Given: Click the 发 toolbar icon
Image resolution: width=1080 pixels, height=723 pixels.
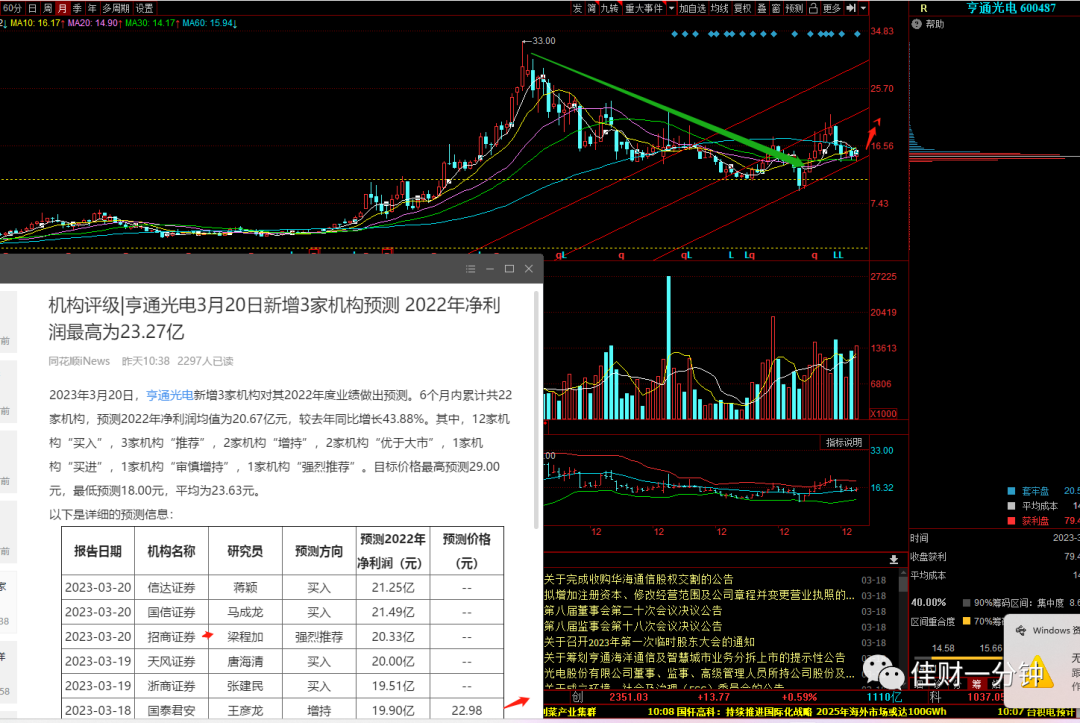Looking at the screenshot, I should [577, 8].
